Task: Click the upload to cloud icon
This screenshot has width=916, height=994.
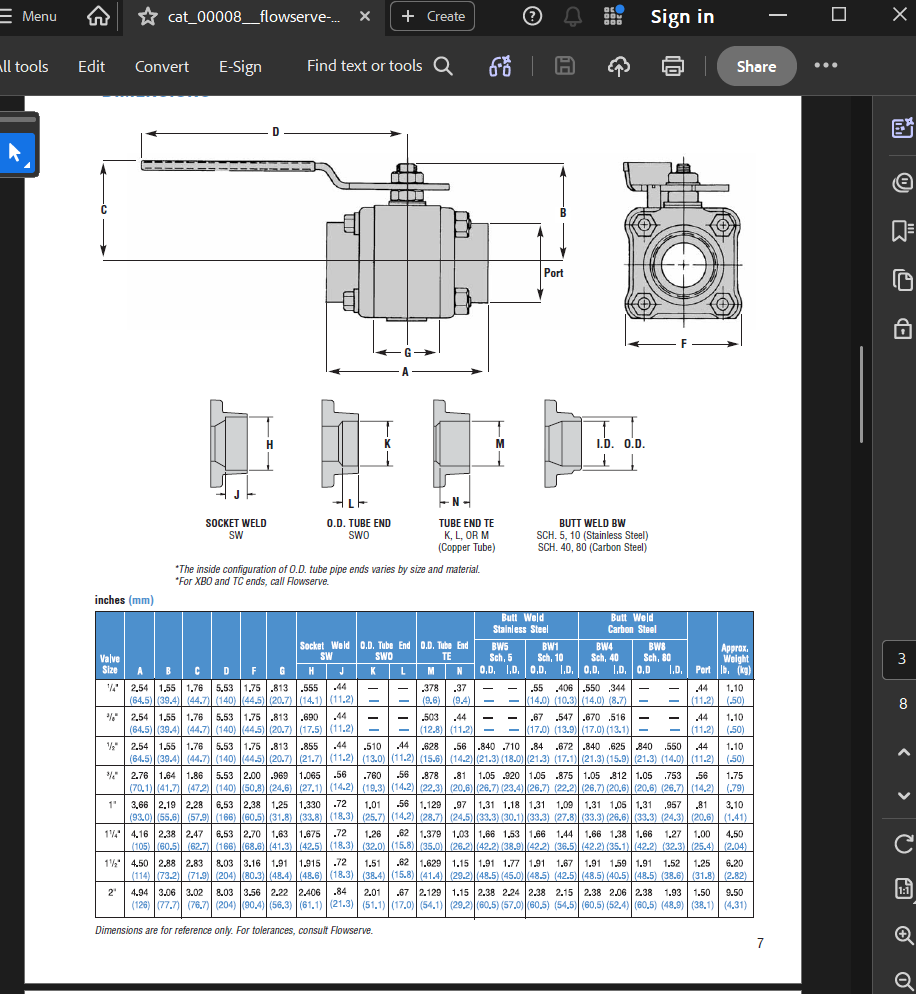Action: 619,66
